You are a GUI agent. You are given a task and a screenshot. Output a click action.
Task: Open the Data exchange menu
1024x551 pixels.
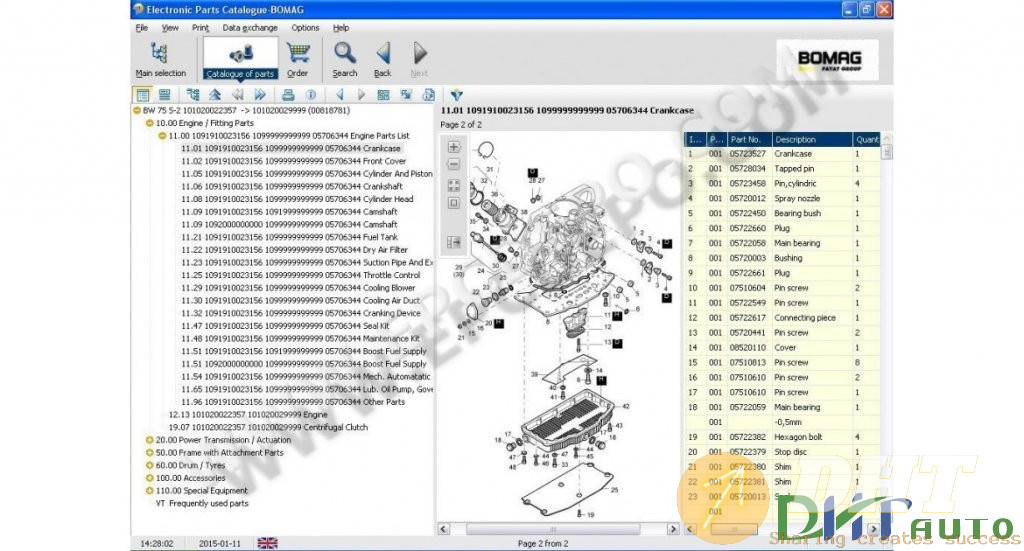point(249,28)
